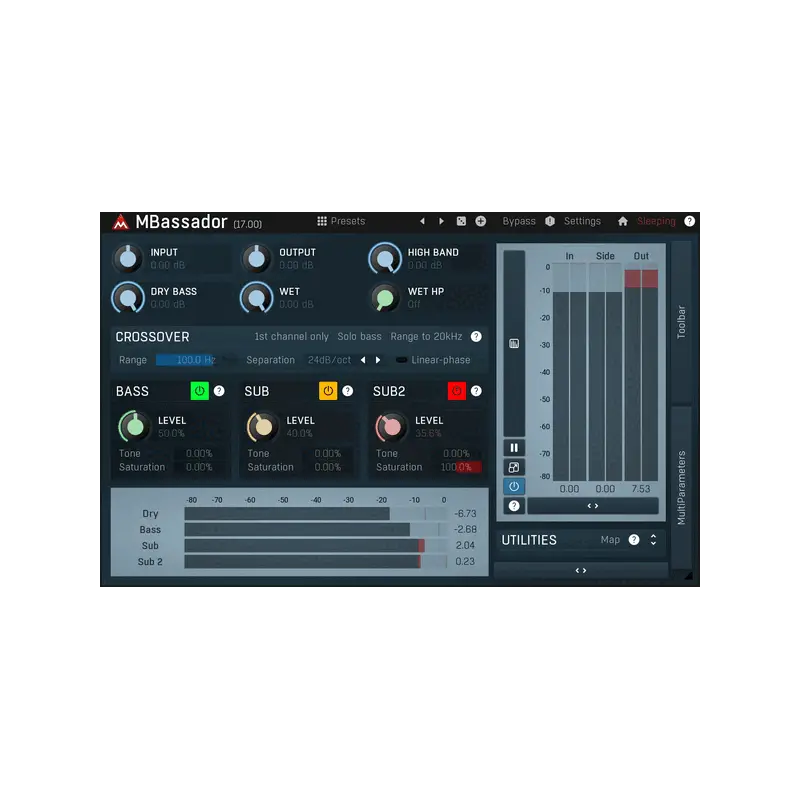This screenshot has width=800, height=800.
Task: Select next Separation value arrow
Action: pyautogui.click(x=378, y=360)
